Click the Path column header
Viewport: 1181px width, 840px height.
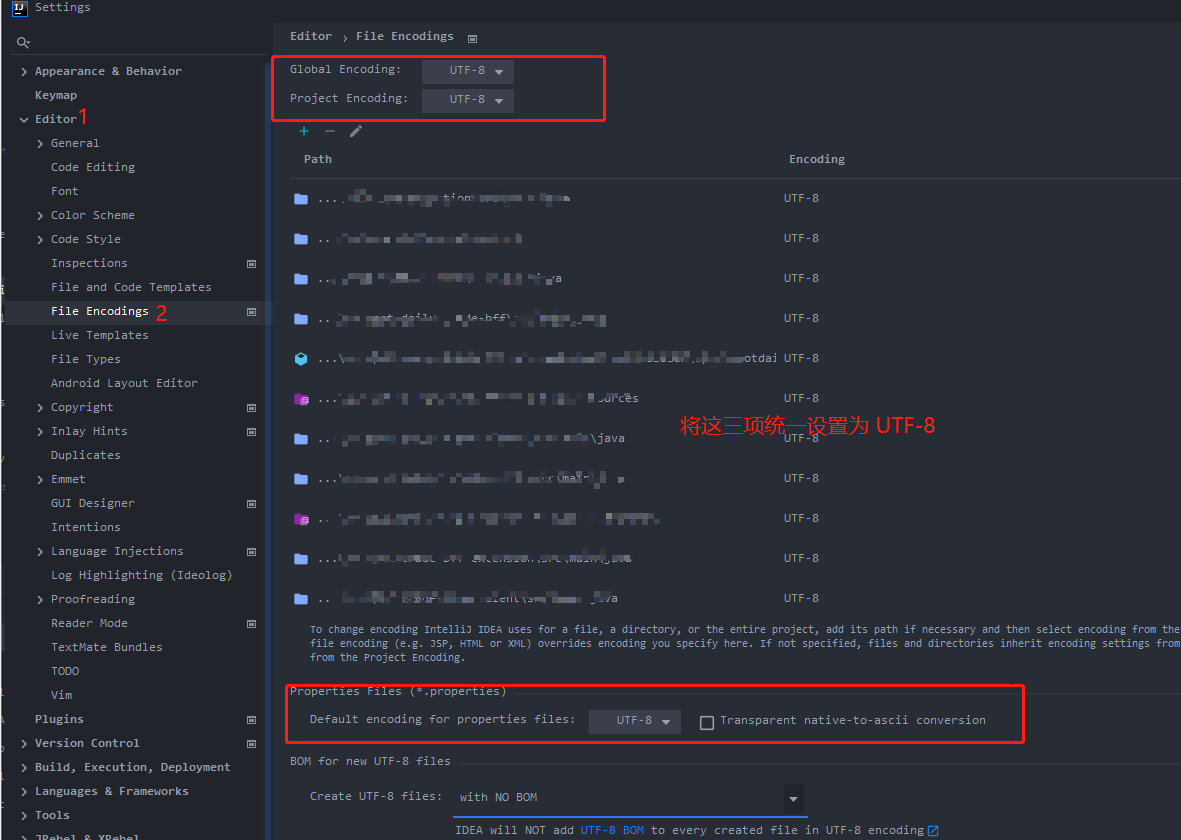click(318, 159)
